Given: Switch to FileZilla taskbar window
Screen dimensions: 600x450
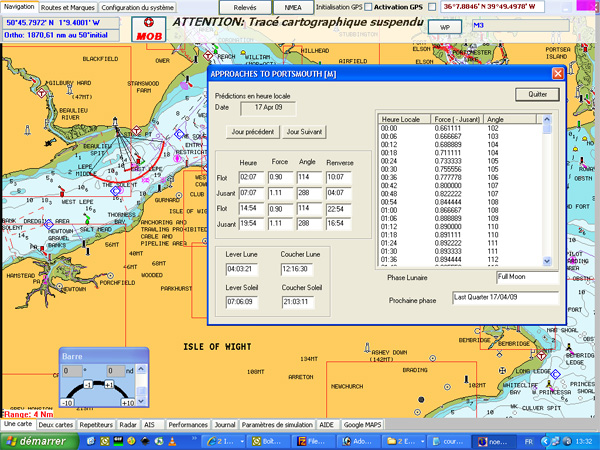Looking at the screenshot, I should coord(313,442).
